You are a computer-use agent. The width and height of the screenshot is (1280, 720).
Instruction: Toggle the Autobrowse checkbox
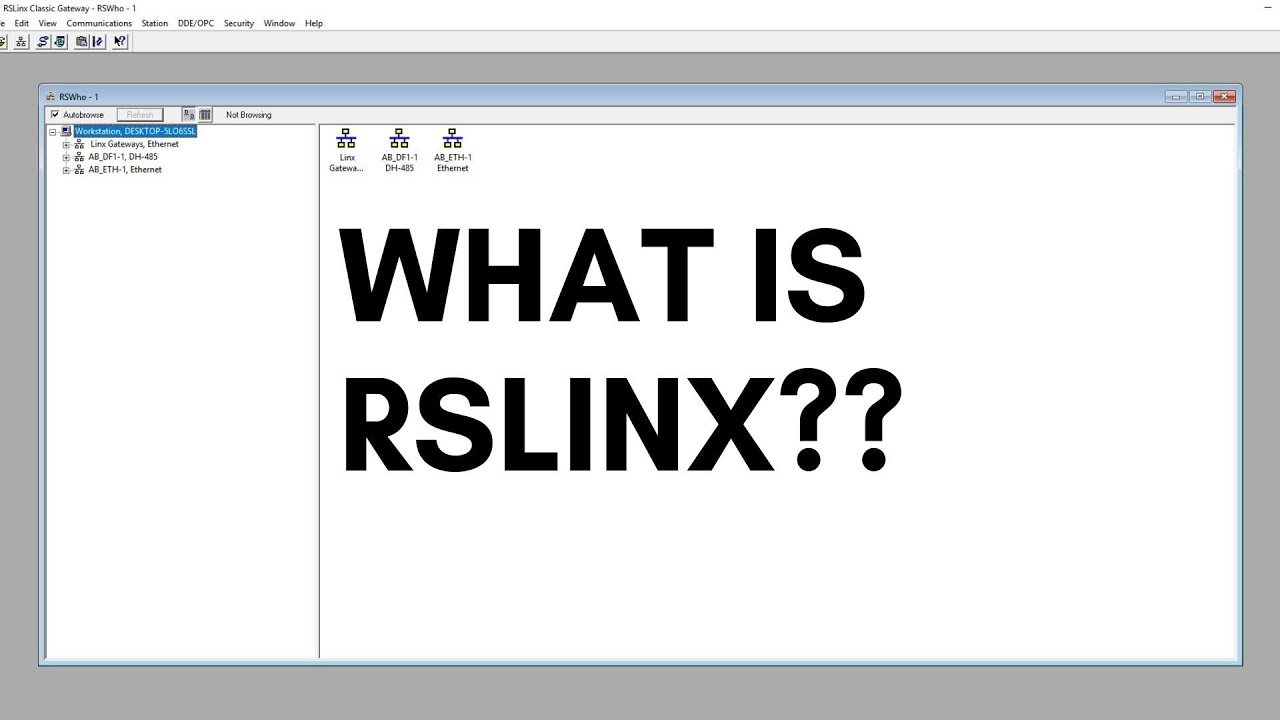[x=55, y=115]
